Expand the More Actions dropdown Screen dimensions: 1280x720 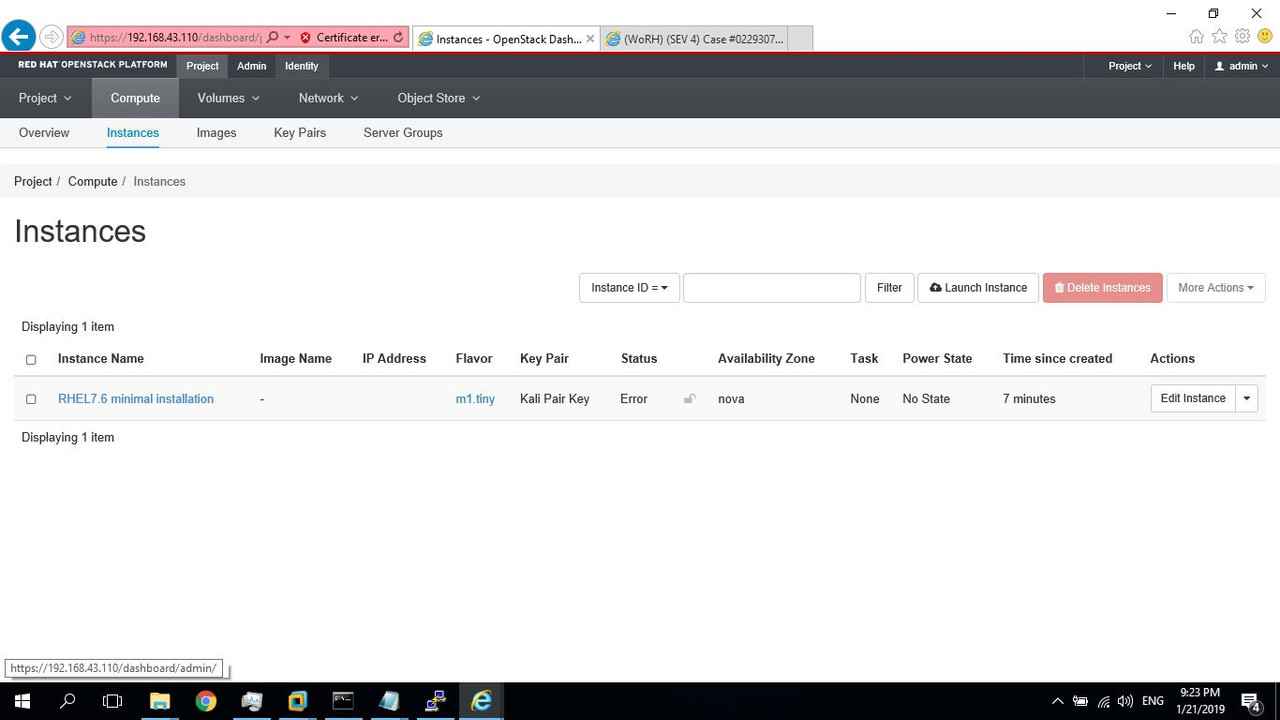1216,288
